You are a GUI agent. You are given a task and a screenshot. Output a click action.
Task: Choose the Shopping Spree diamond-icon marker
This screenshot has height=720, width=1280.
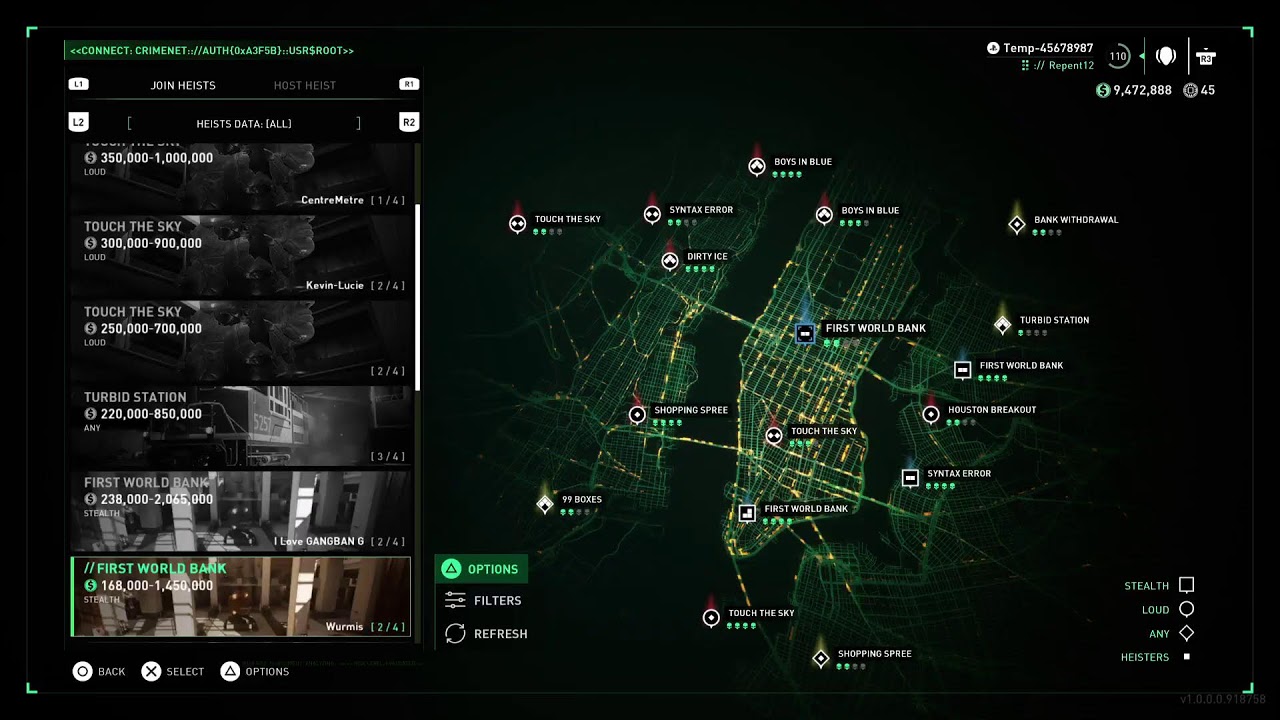[x=821, y=658]
